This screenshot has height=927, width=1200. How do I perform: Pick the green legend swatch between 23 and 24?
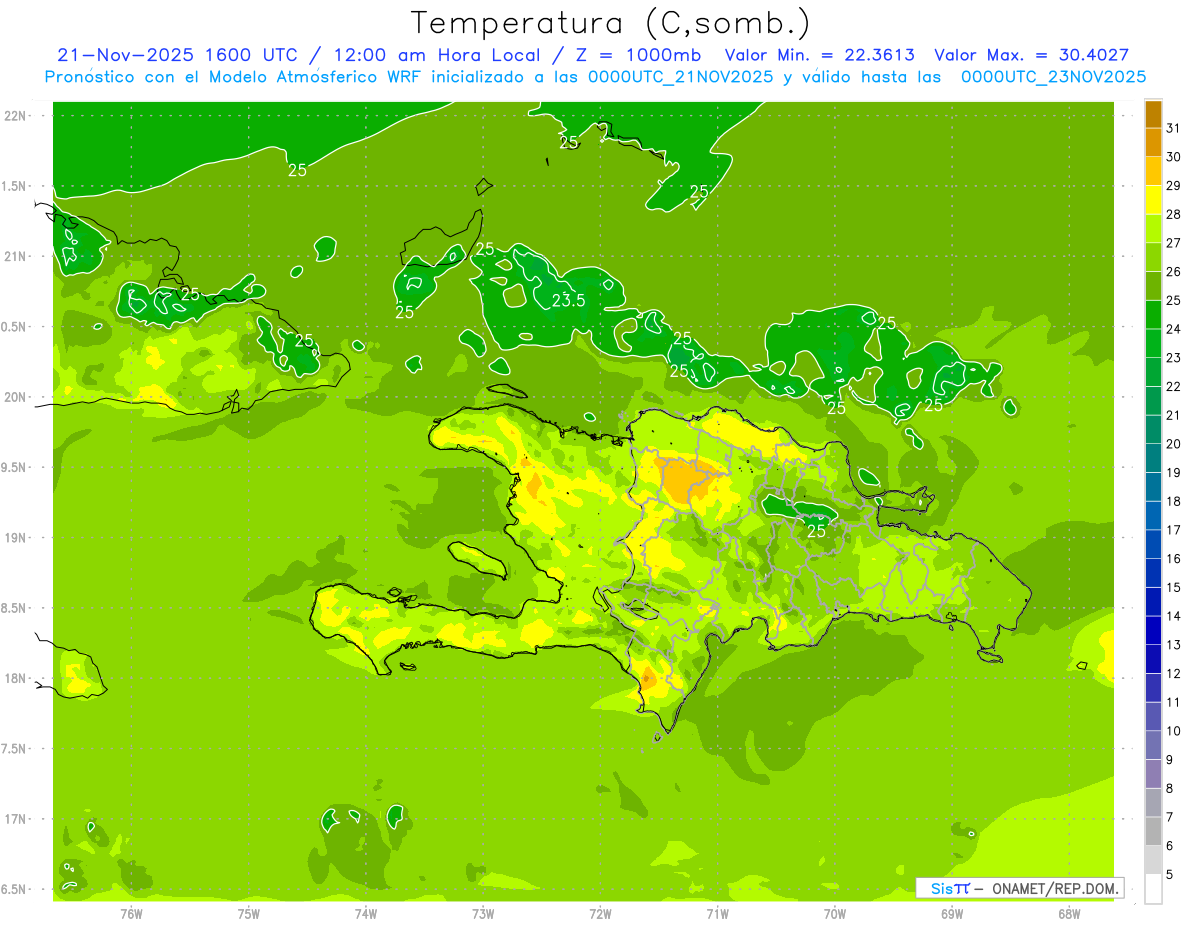point(1153,344)
